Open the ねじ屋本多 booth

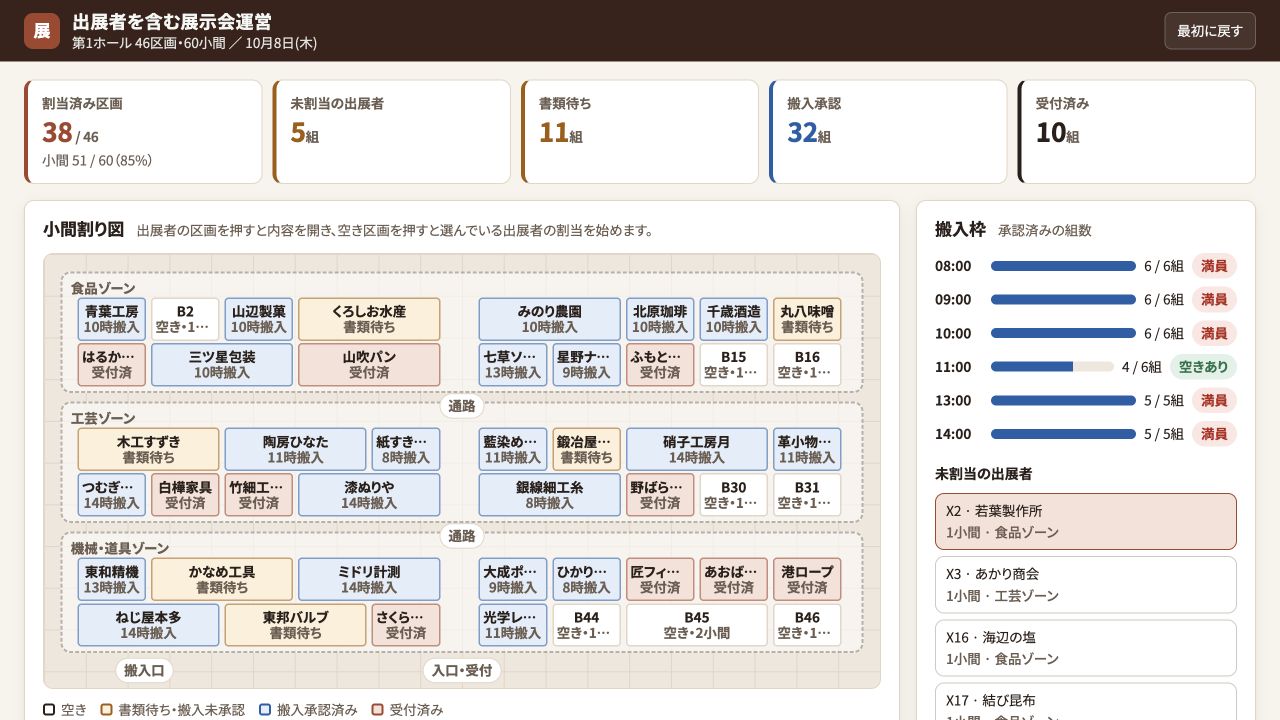click(x=148, y=625)
